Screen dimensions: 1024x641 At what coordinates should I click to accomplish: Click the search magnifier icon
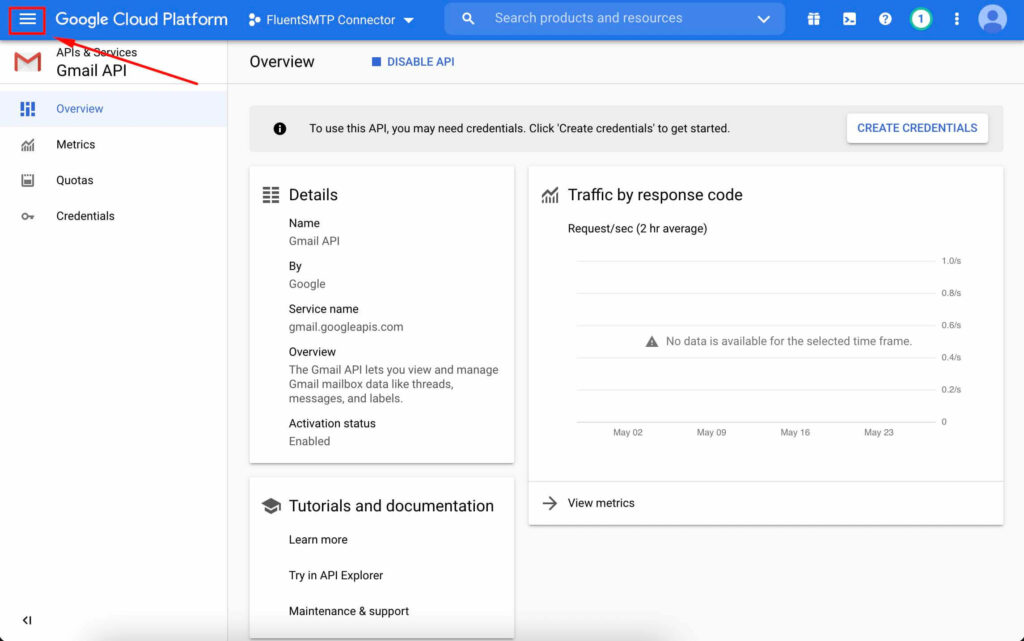click(x=468, y=19)
